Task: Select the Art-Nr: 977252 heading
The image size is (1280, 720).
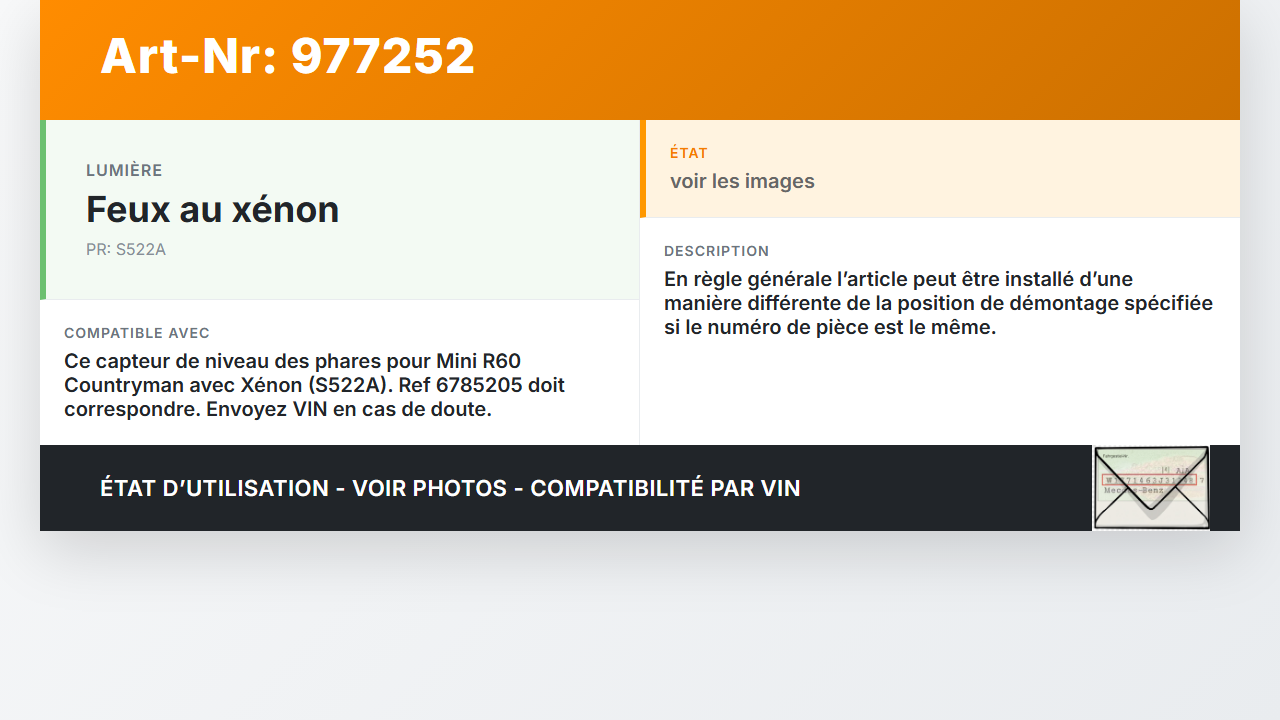Action: coord(288,56)
